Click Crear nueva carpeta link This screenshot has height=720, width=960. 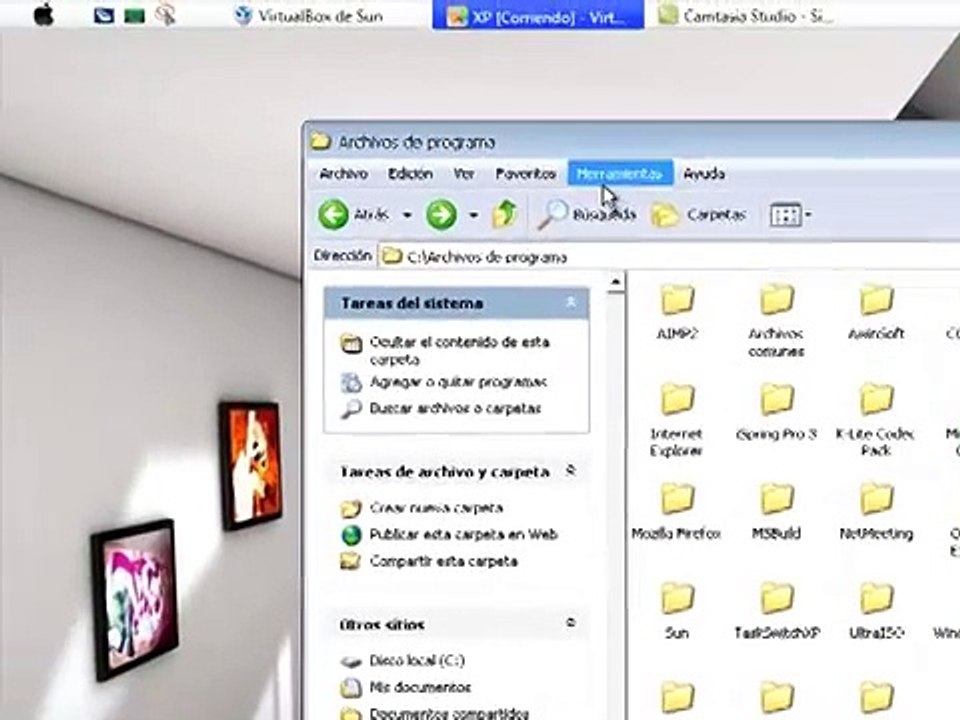pos(436,508)
